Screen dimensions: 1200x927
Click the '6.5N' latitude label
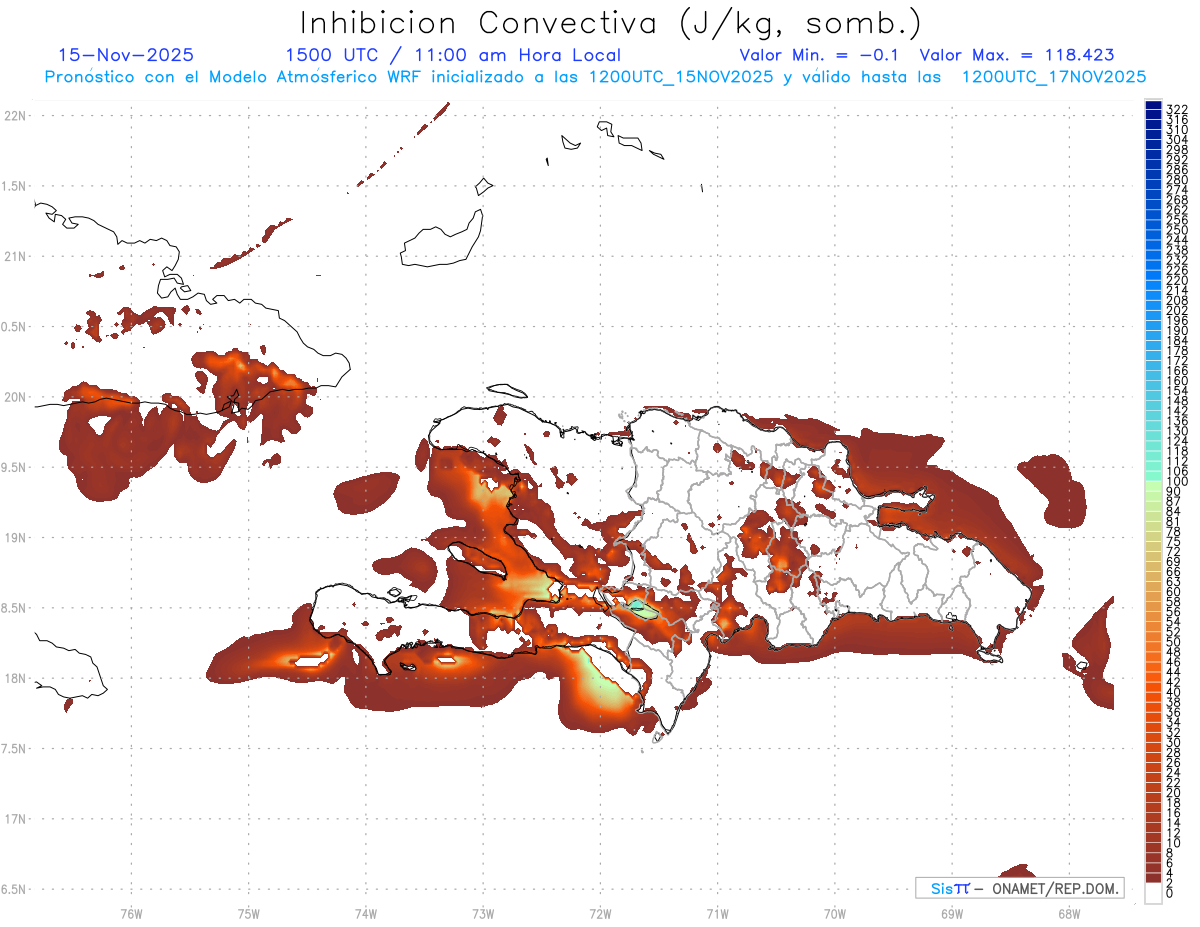click(x=14, y=889)
